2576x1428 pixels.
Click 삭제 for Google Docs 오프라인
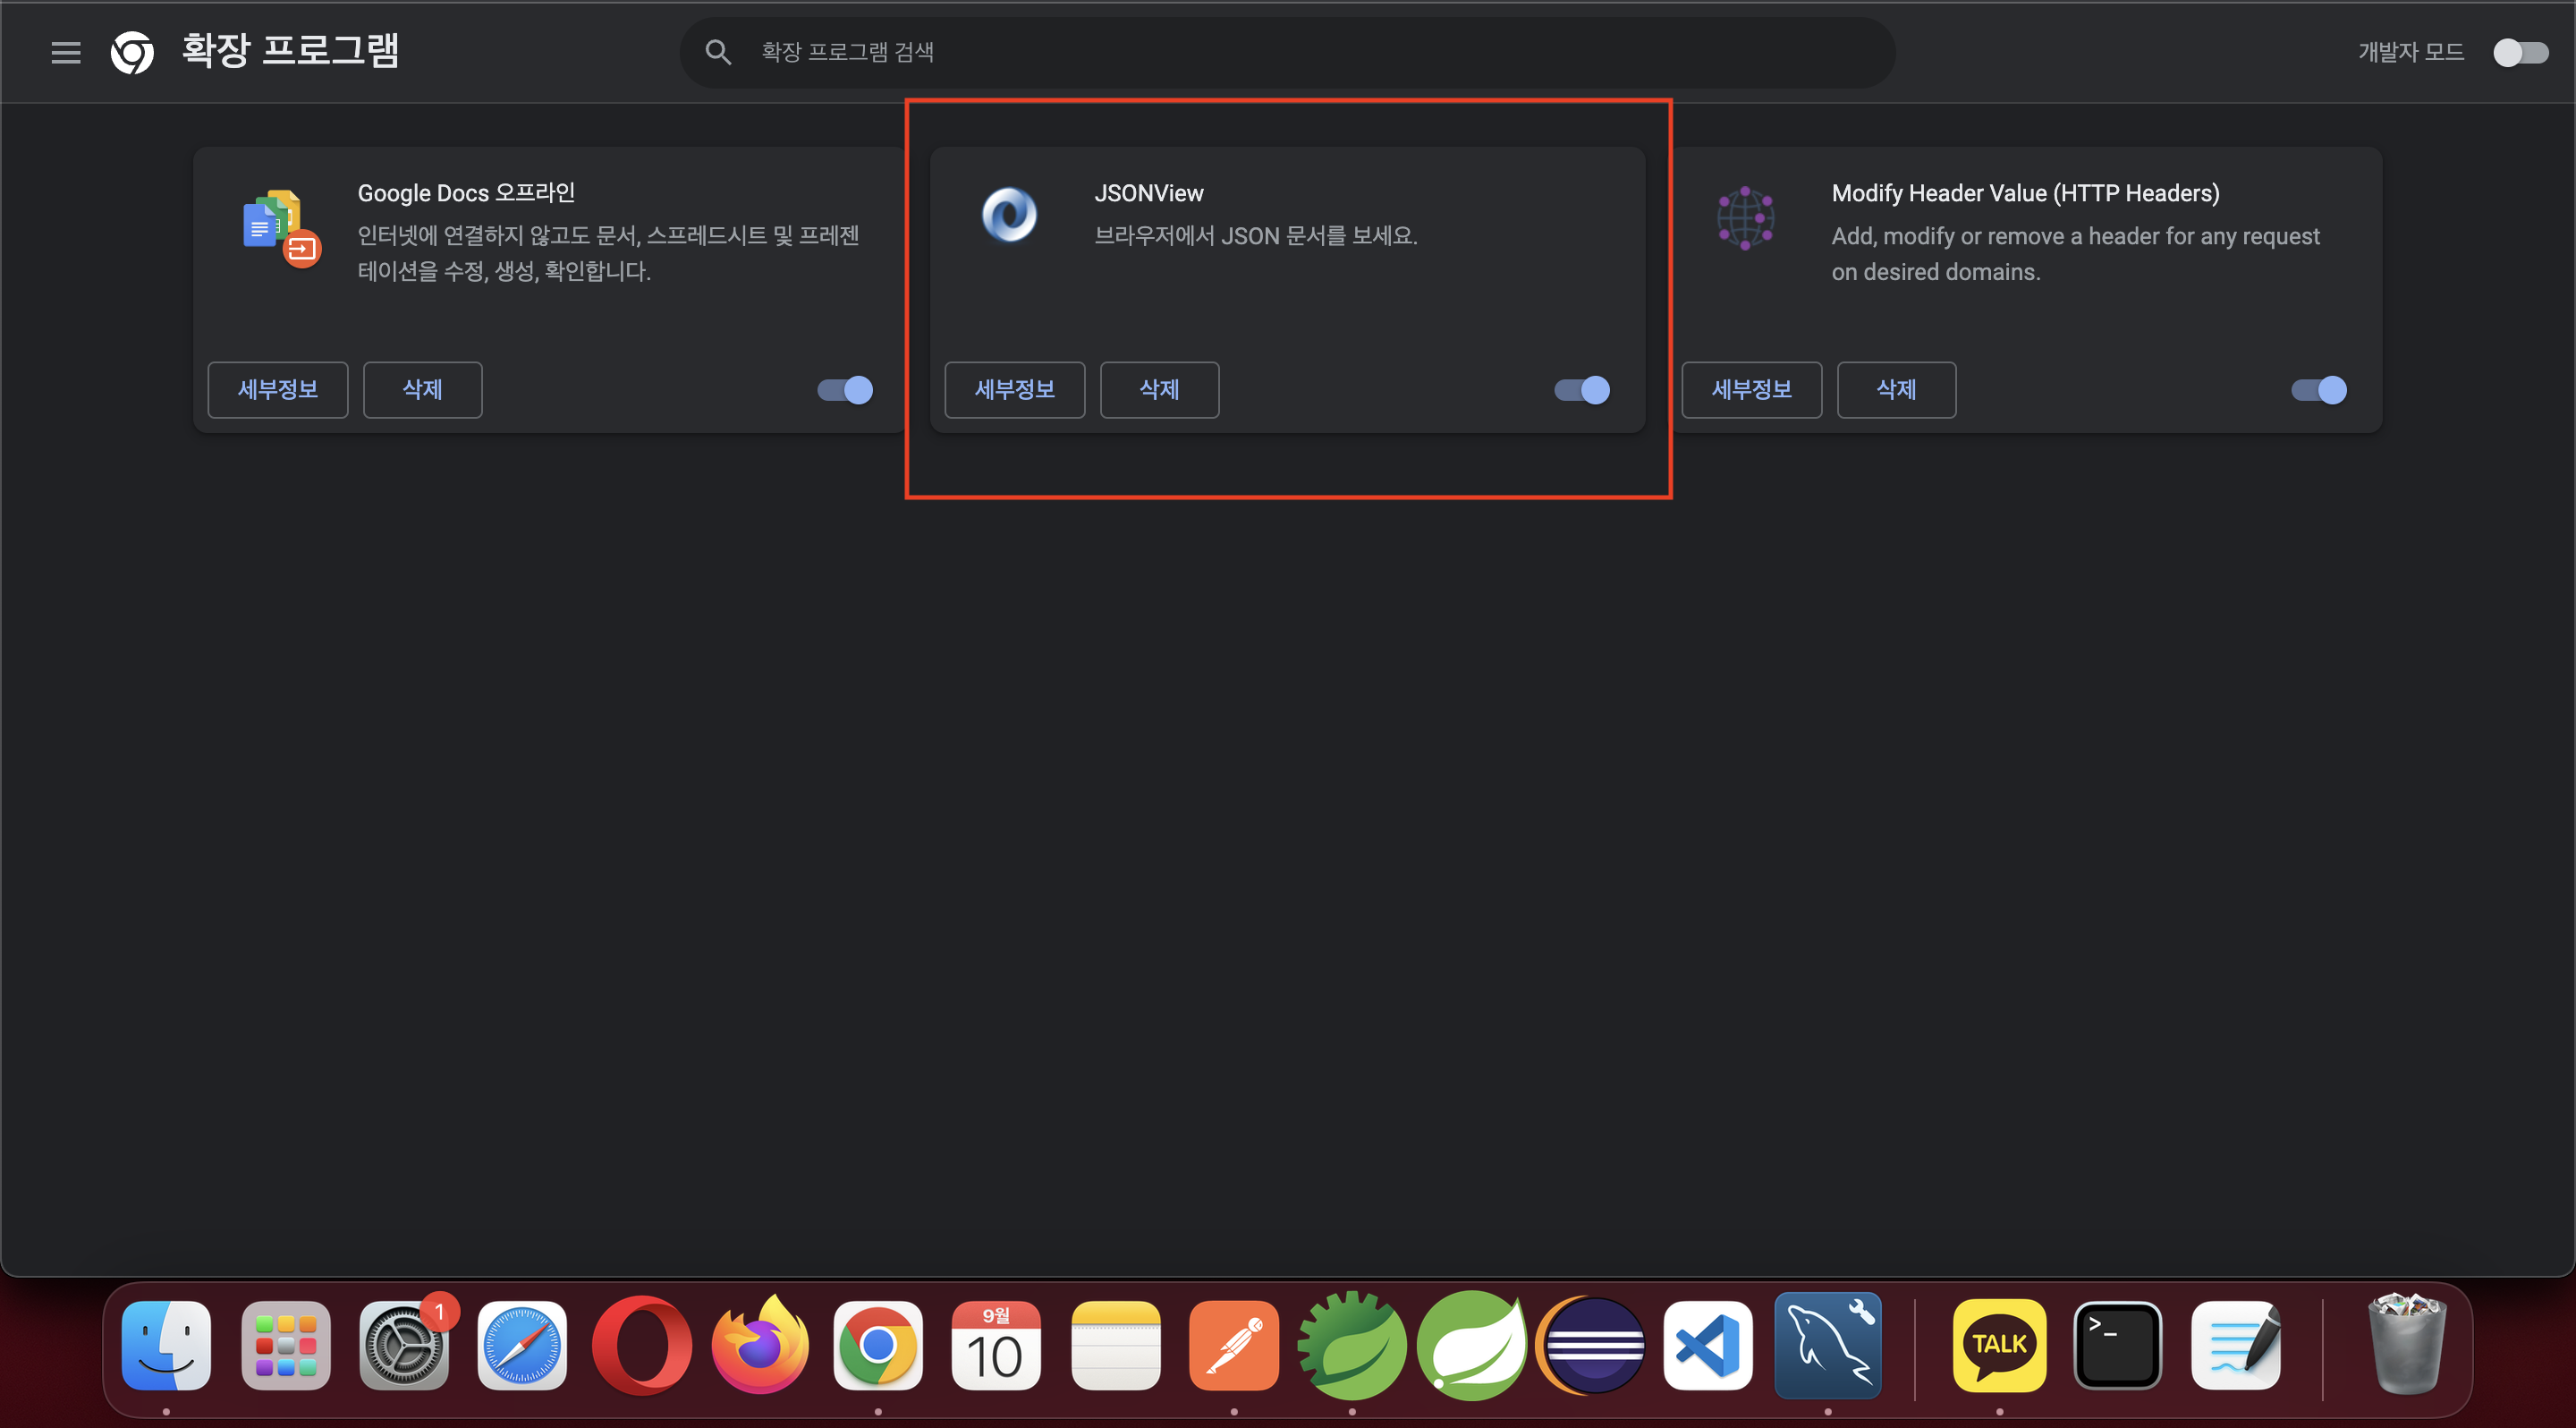(422, 390)
